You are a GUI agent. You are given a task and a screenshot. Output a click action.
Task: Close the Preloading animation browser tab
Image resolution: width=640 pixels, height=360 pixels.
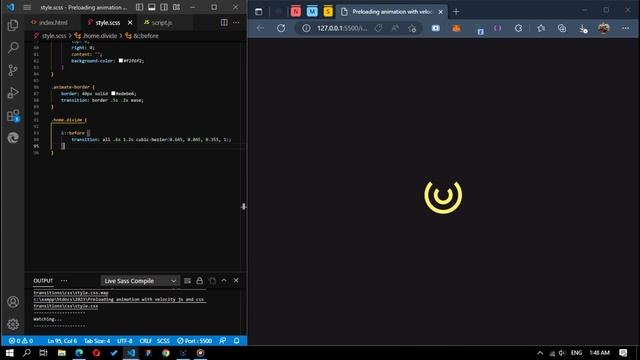(440, 12)
